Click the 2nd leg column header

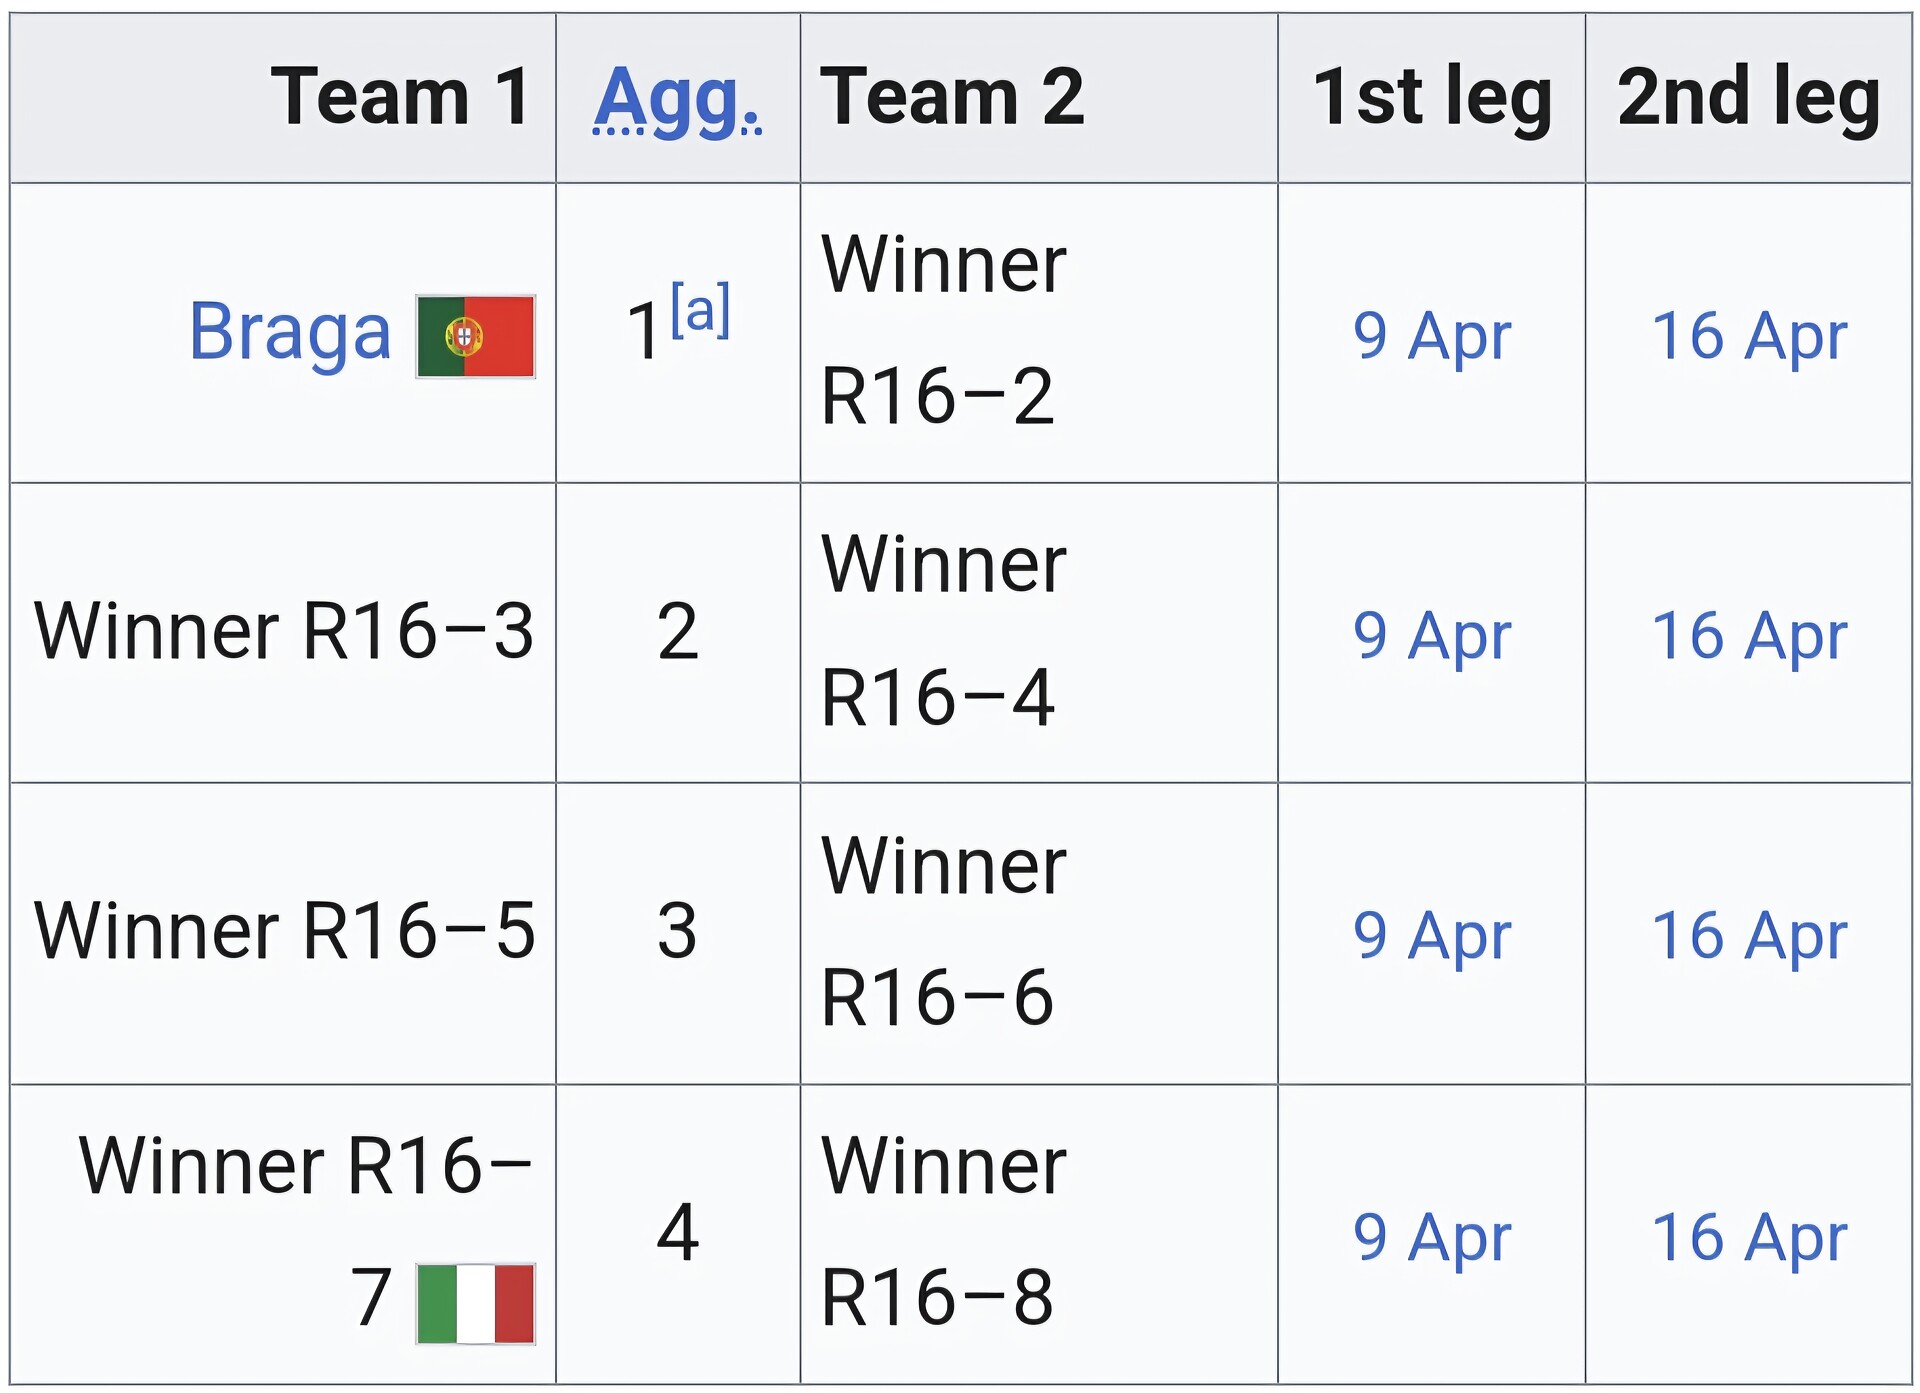tap(1748, 98)
